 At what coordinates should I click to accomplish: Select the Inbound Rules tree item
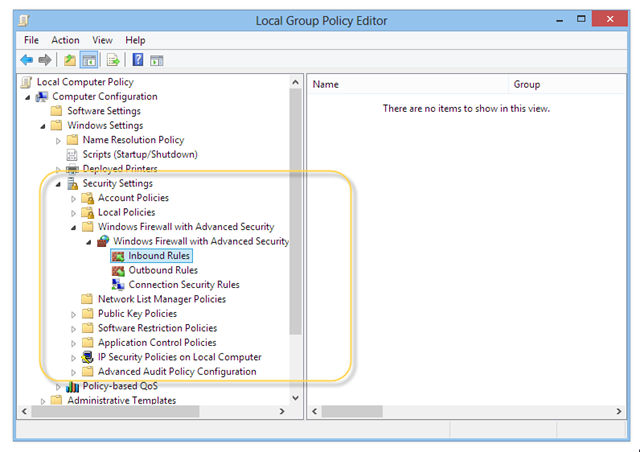pos(159,256)
